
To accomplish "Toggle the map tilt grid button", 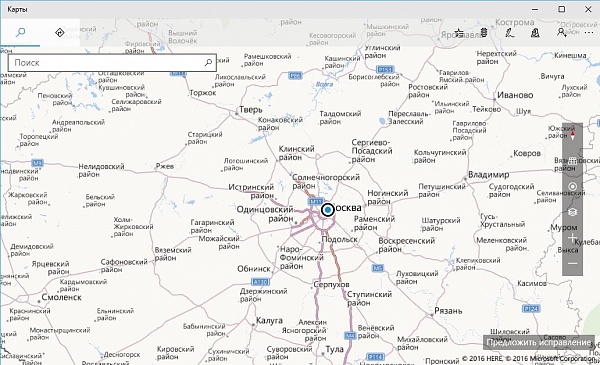I will pos(572,161).
